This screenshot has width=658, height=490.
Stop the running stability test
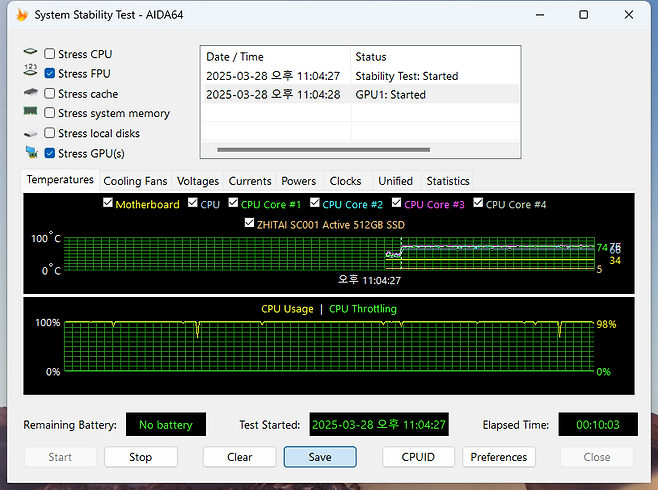point(141,457)
